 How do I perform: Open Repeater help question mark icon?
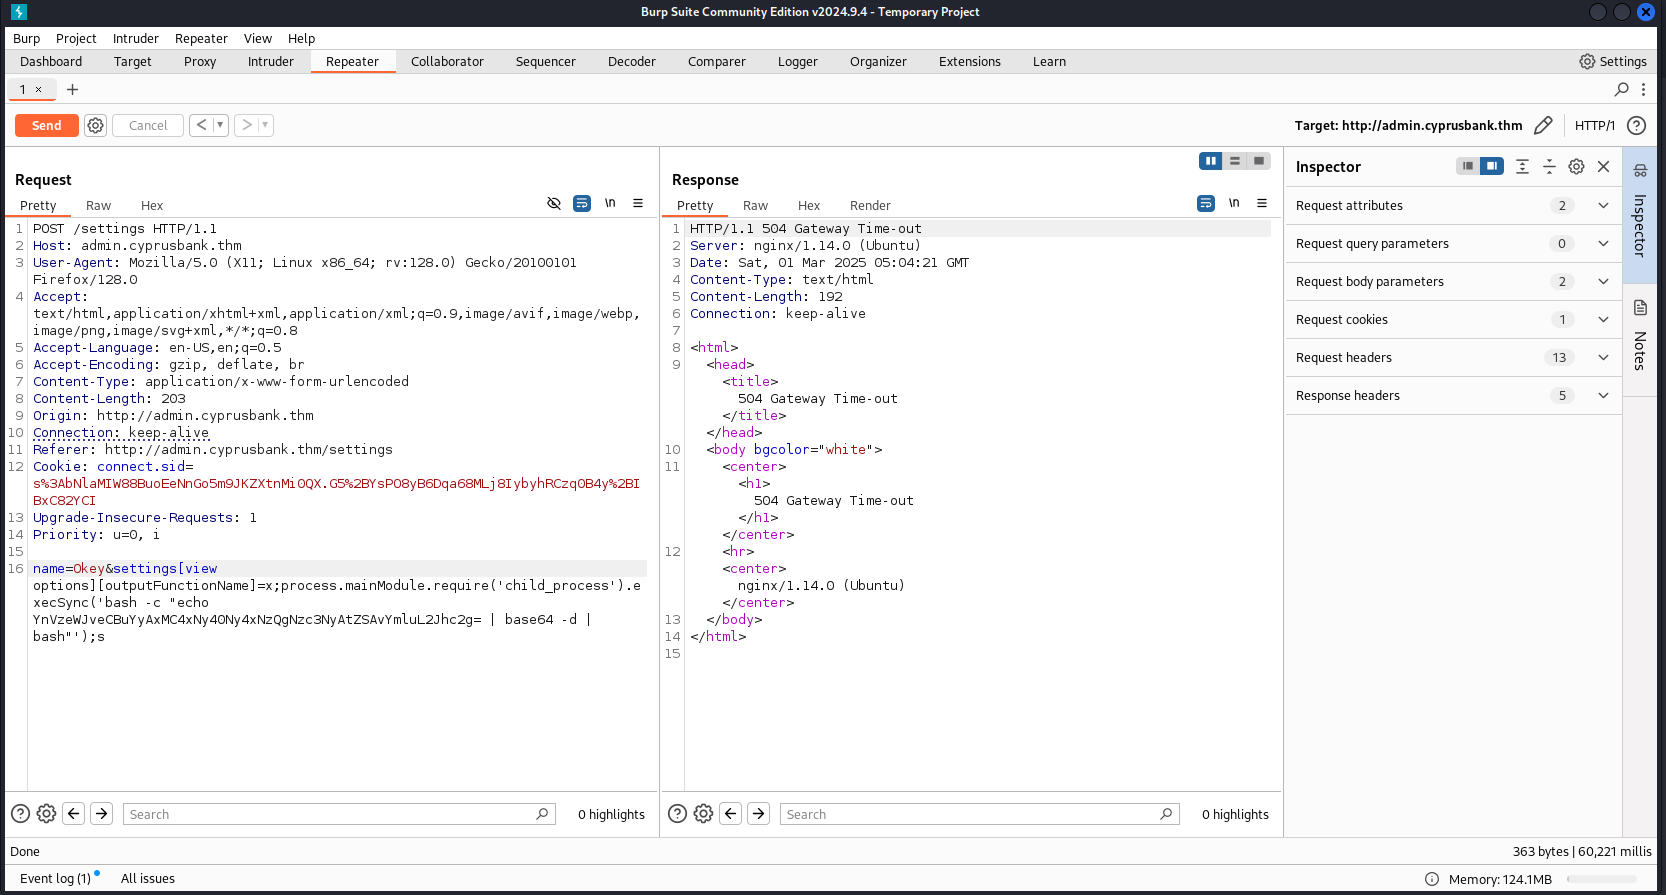[x=1636, y=125]
